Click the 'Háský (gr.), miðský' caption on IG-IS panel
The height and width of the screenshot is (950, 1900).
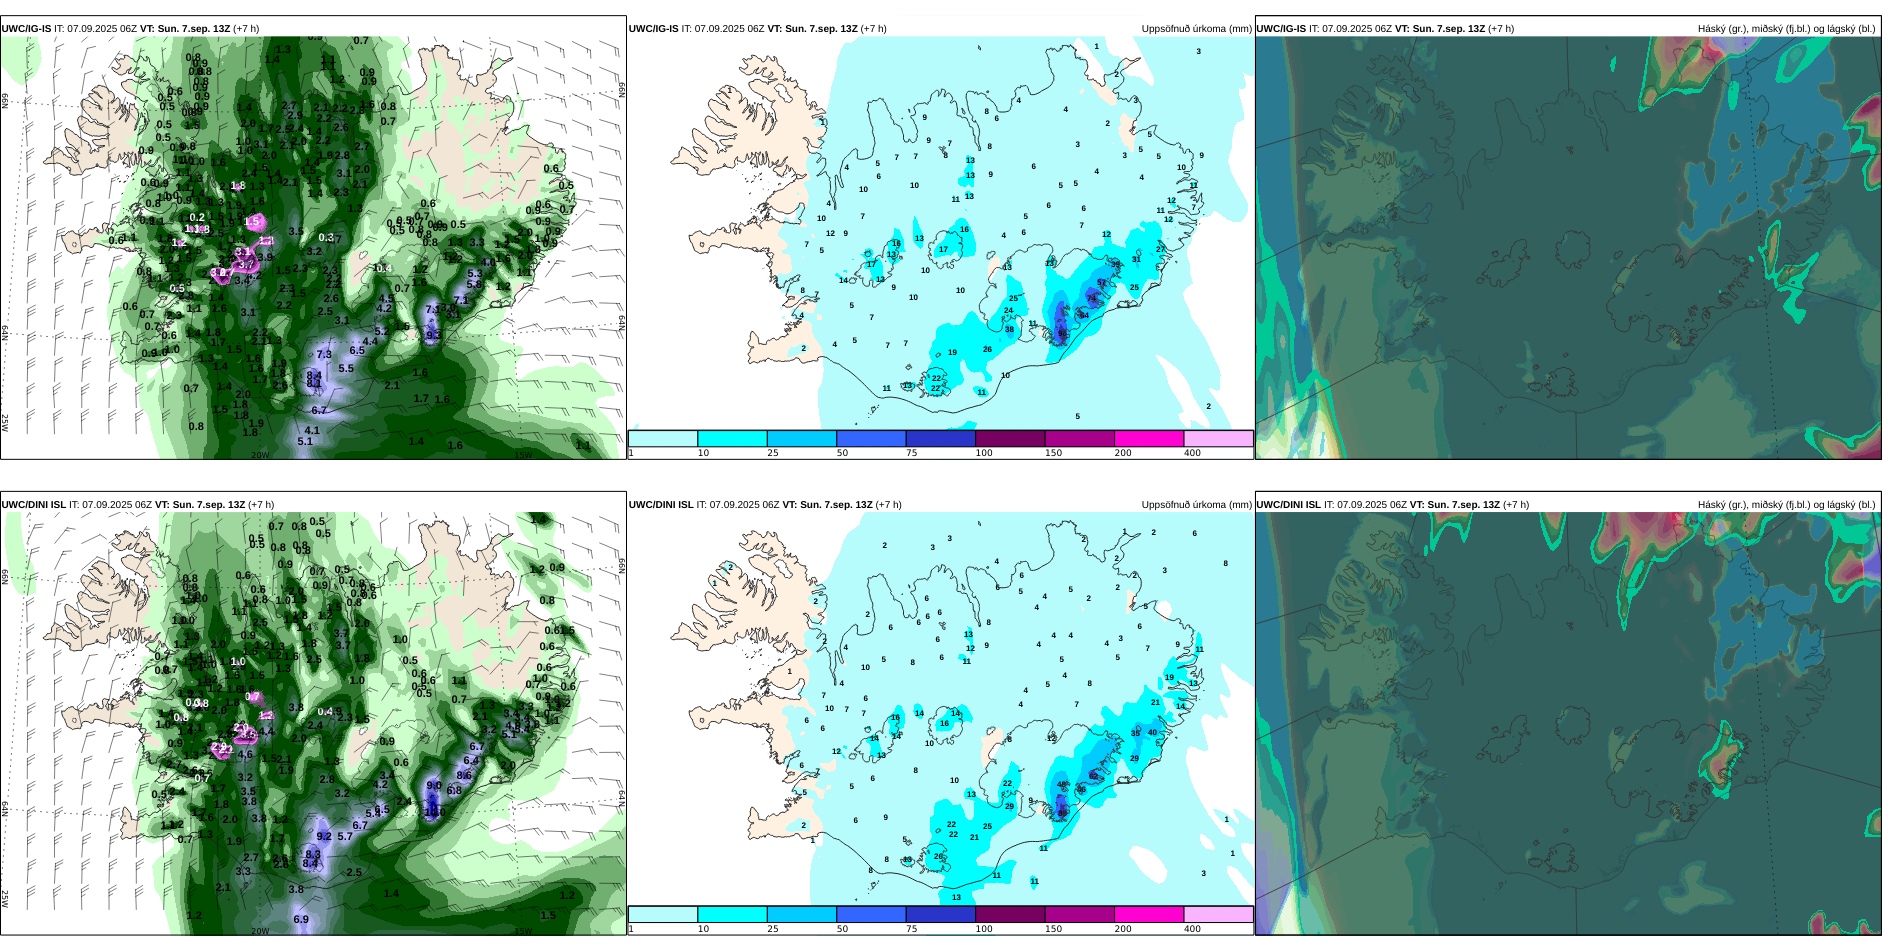tap(1787, 29)
